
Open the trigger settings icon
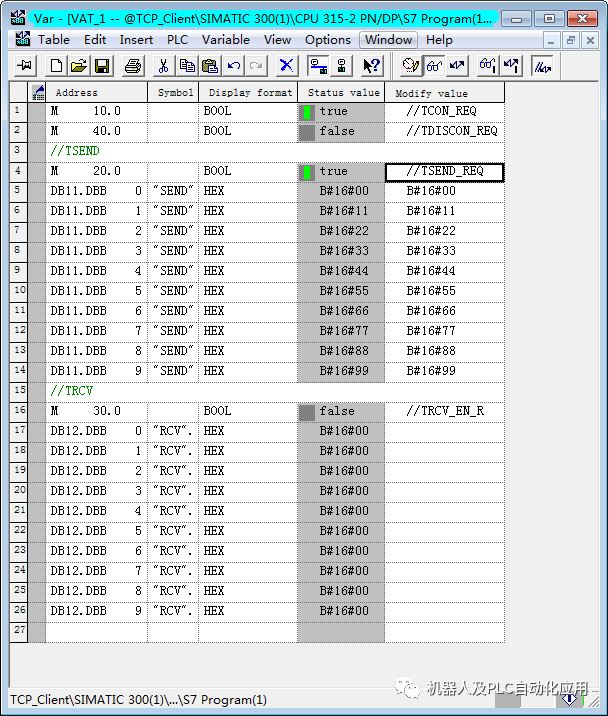411,66
